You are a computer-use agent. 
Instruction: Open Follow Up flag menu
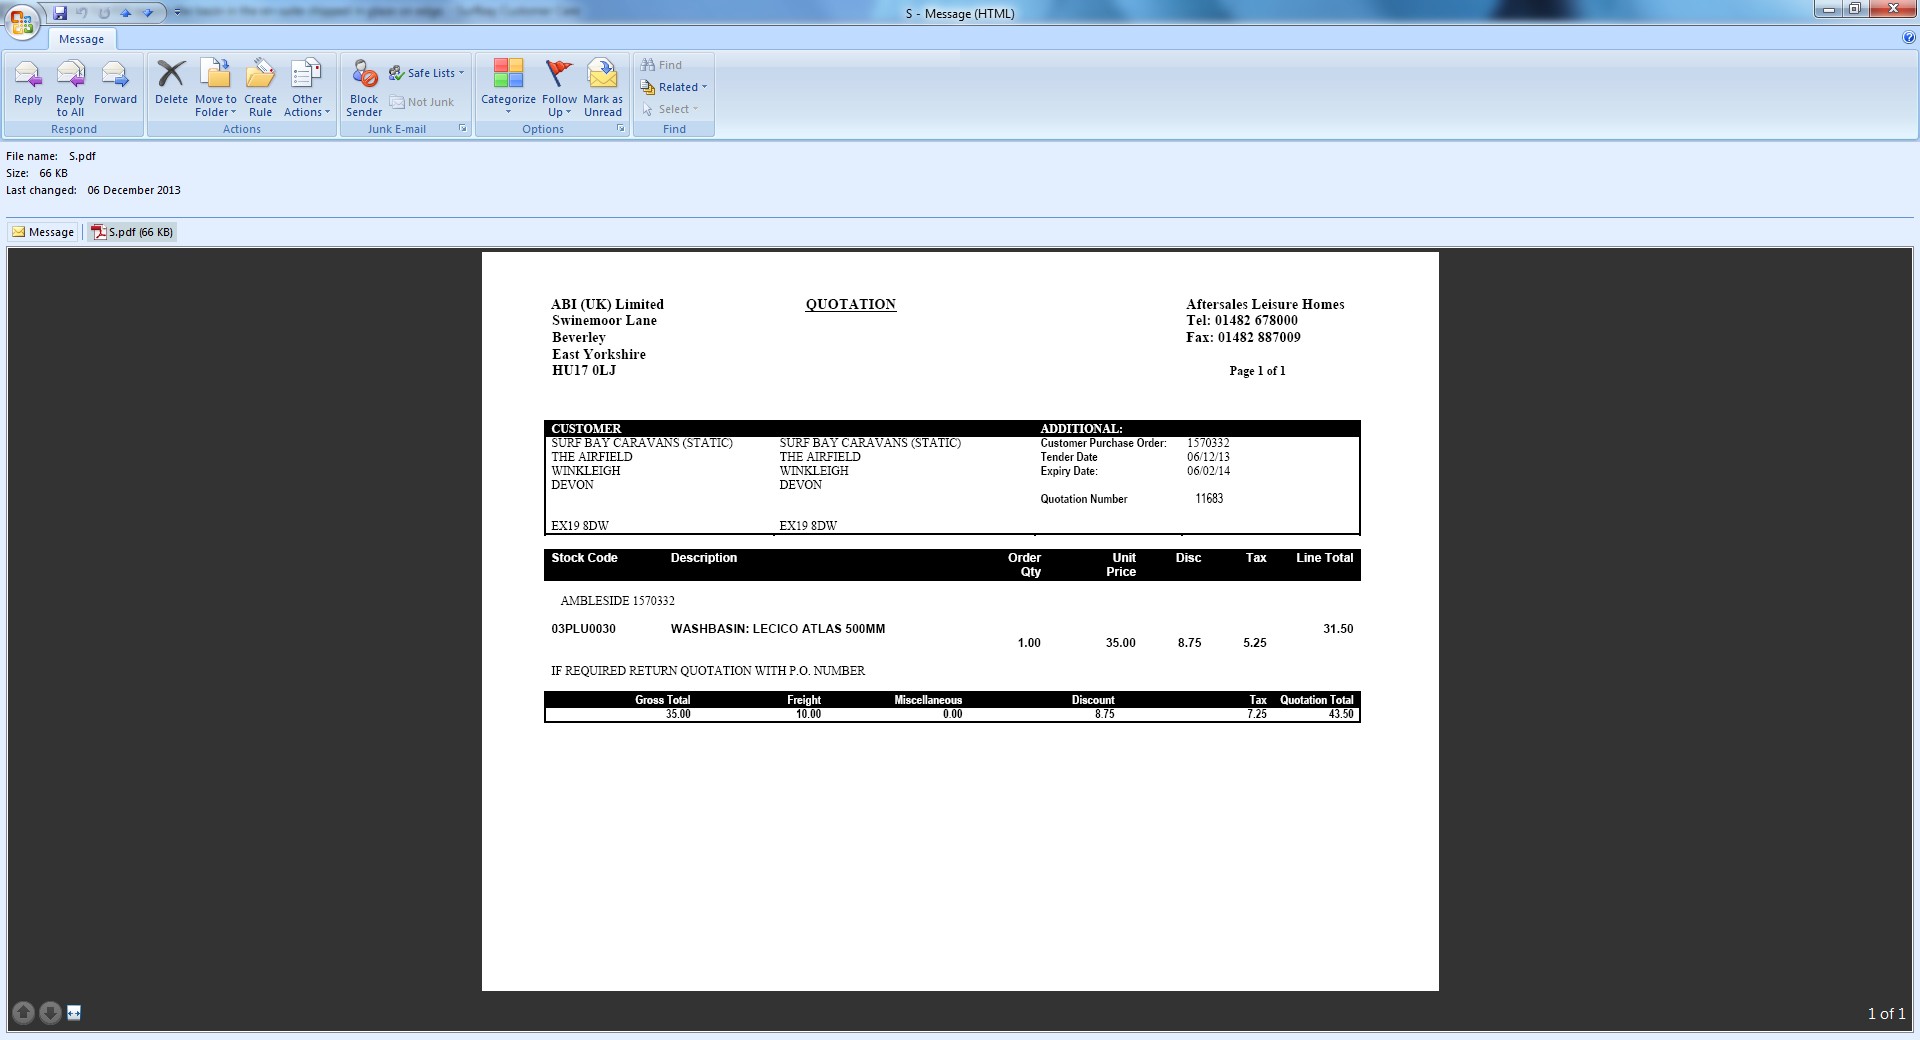(x=559, y=88)
